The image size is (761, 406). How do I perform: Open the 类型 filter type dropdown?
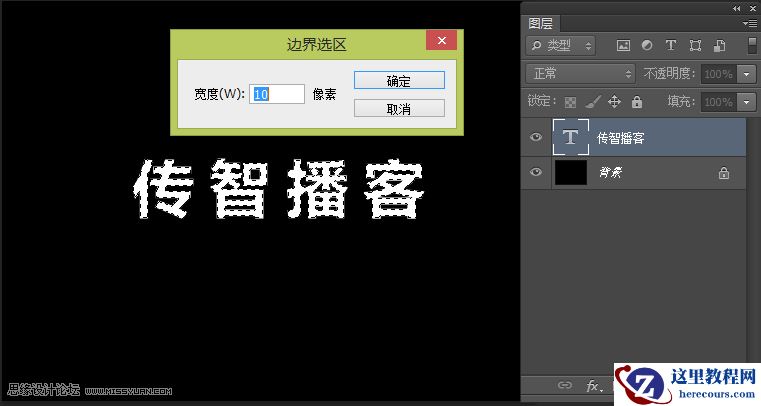click(x=561, y=46)
